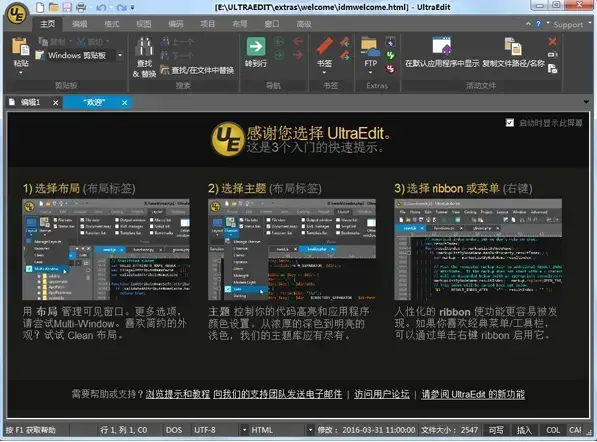Open 请参阅 UltraEdit 的新功能 link
This screenshot has width=597, height=442.
click(473, 394)
